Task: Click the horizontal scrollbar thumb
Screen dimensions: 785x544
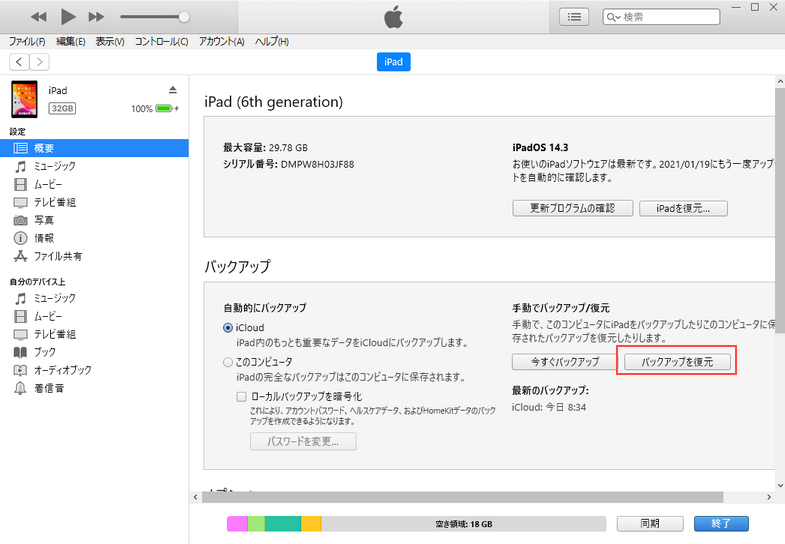Action: click(462, 497)
